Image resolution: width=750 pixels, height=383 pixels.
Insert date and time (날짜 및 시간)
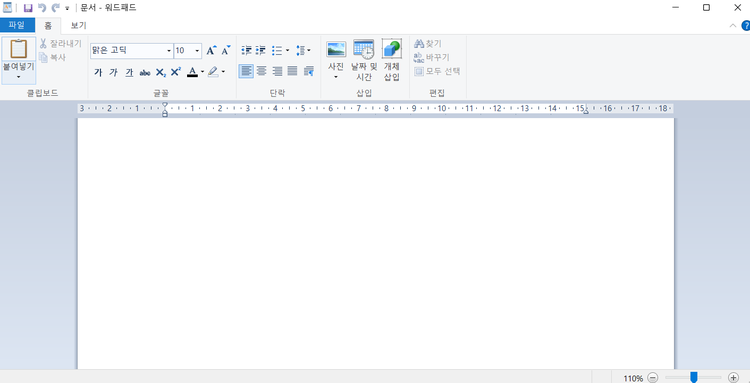(x=364, y=49)
